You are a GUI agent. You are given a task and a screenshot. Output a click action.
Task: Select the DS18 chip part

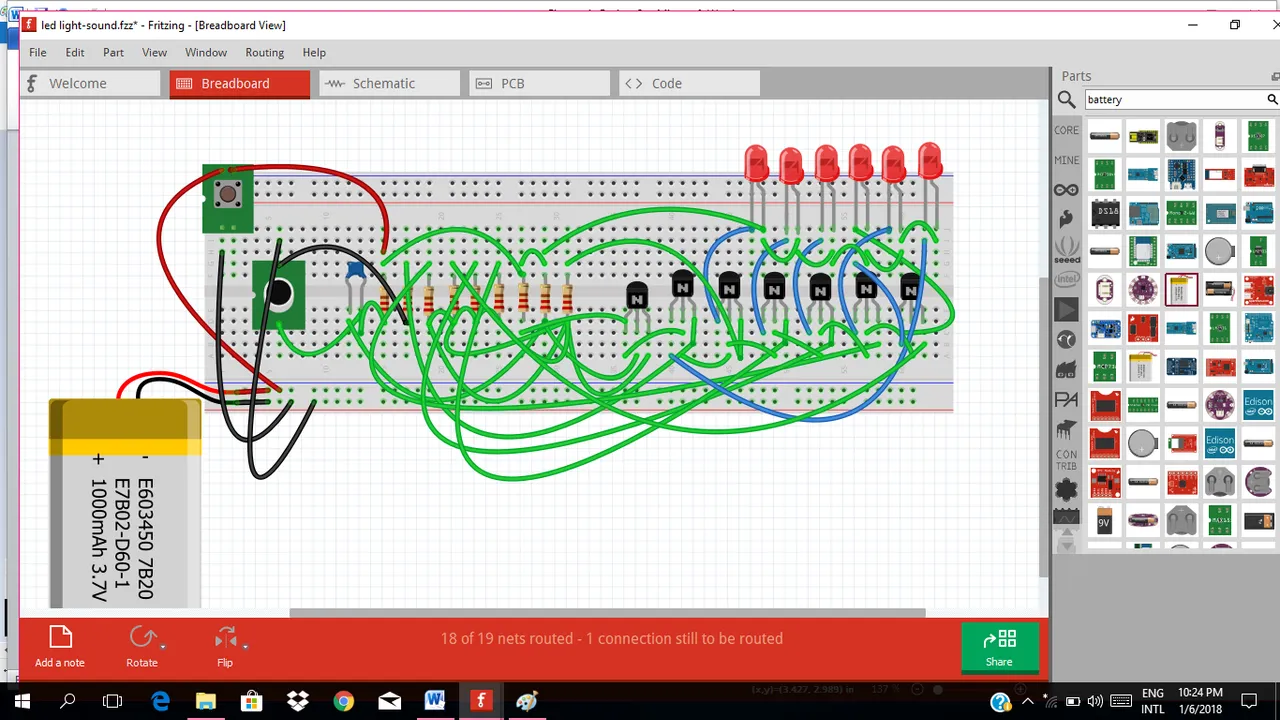[1105, 212]
